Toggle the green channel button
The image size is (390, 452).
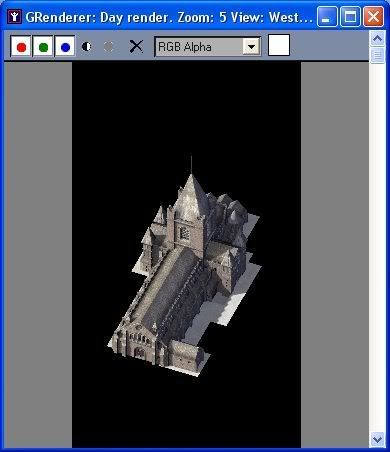click(x=43, y=46)
